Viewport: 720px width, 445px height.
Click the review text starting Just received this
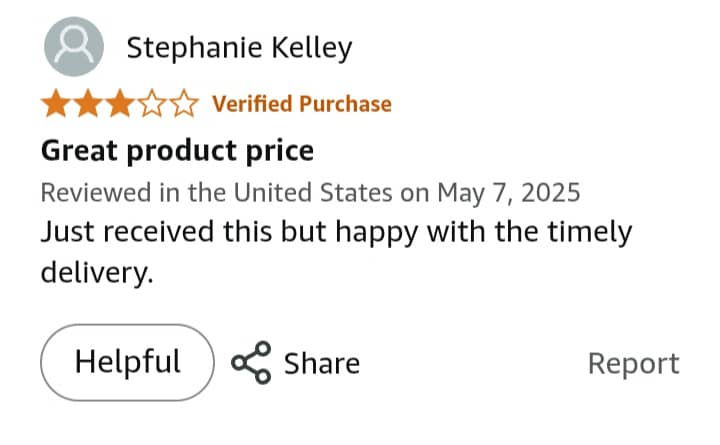[337, 252]
